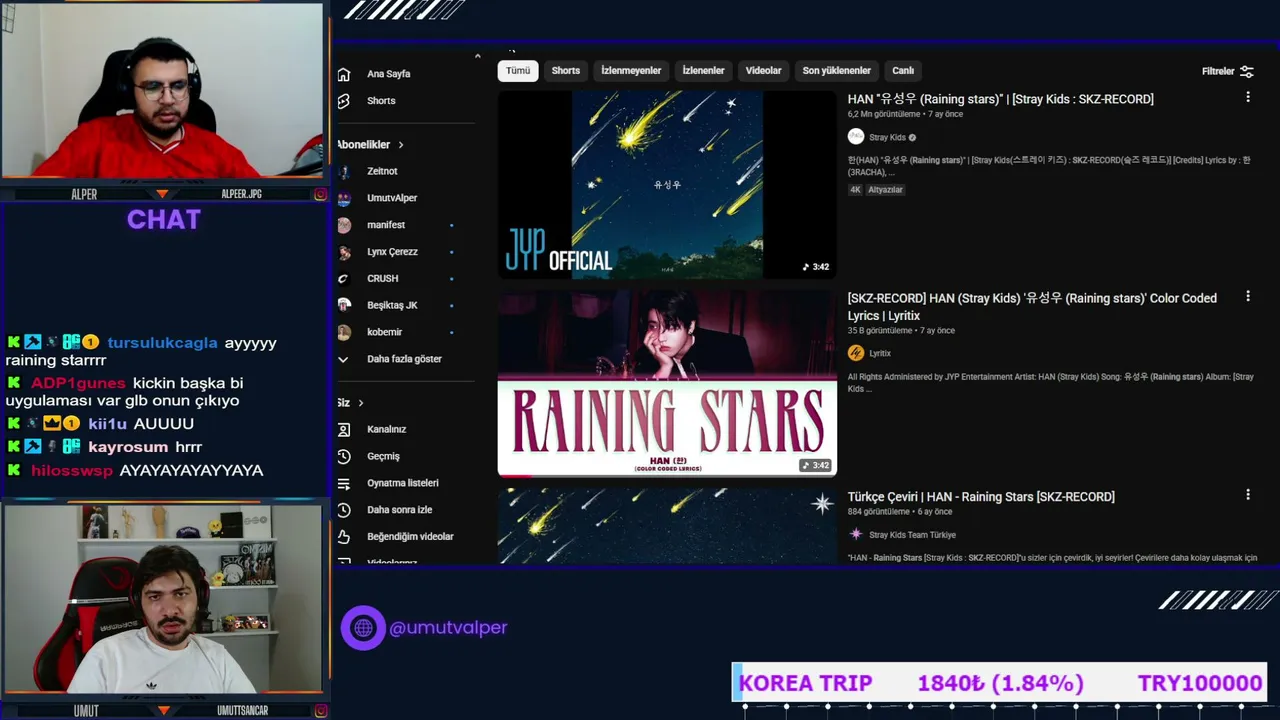Click the Kanalınız icon in the sidebar
1280x720 pixels.
click(x=344, y=429)
